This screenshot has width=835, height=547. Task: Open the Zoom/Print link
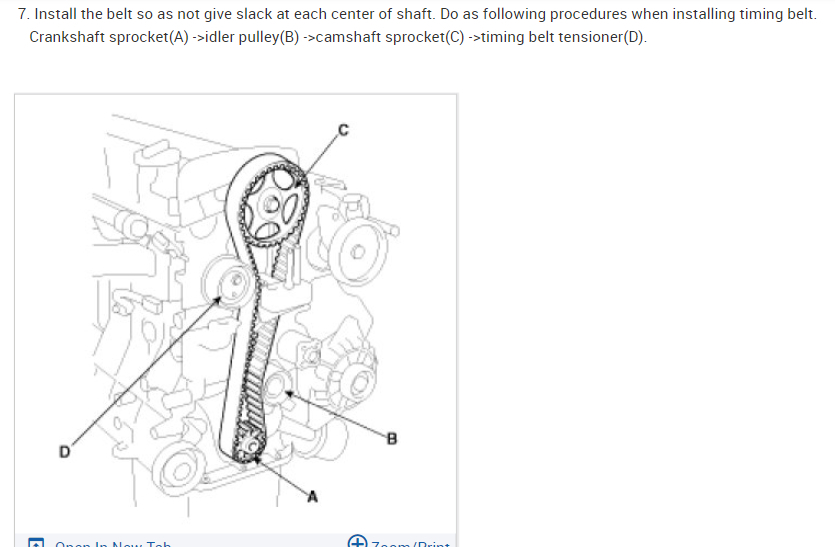click(411, 544)
